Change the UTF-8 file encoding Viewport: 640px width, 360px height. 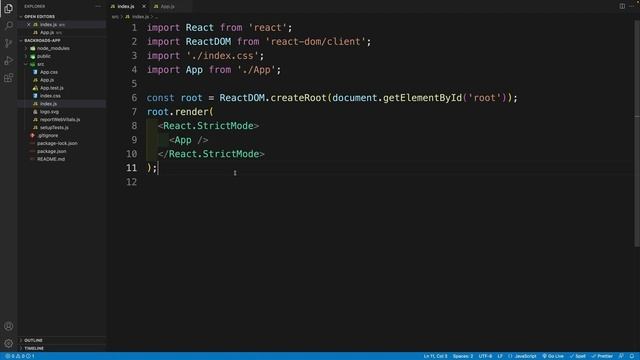[x=485, y=356]
